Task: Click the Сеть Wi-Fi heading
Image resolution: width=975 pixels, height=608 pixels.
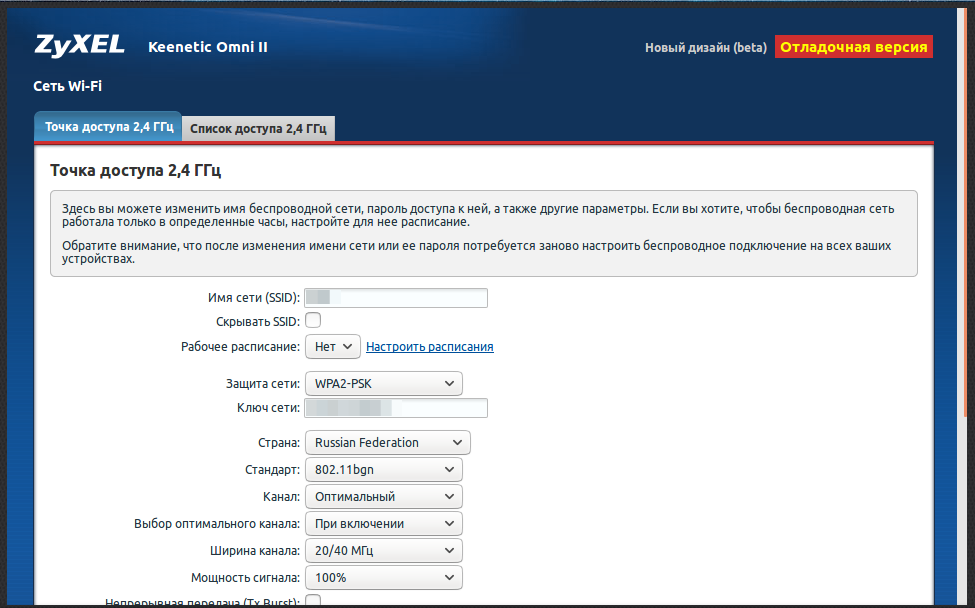Action: 67,86
